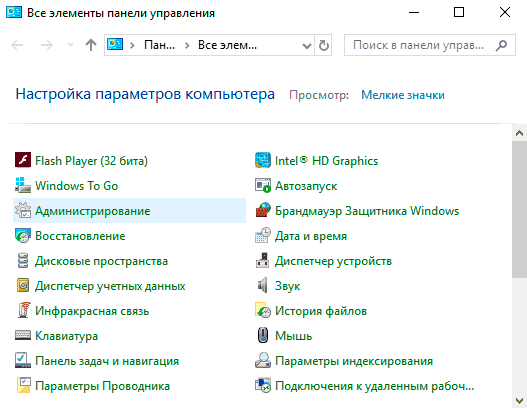
Task: Open the Инфракрасная связь link
Action: click(92, 311)
